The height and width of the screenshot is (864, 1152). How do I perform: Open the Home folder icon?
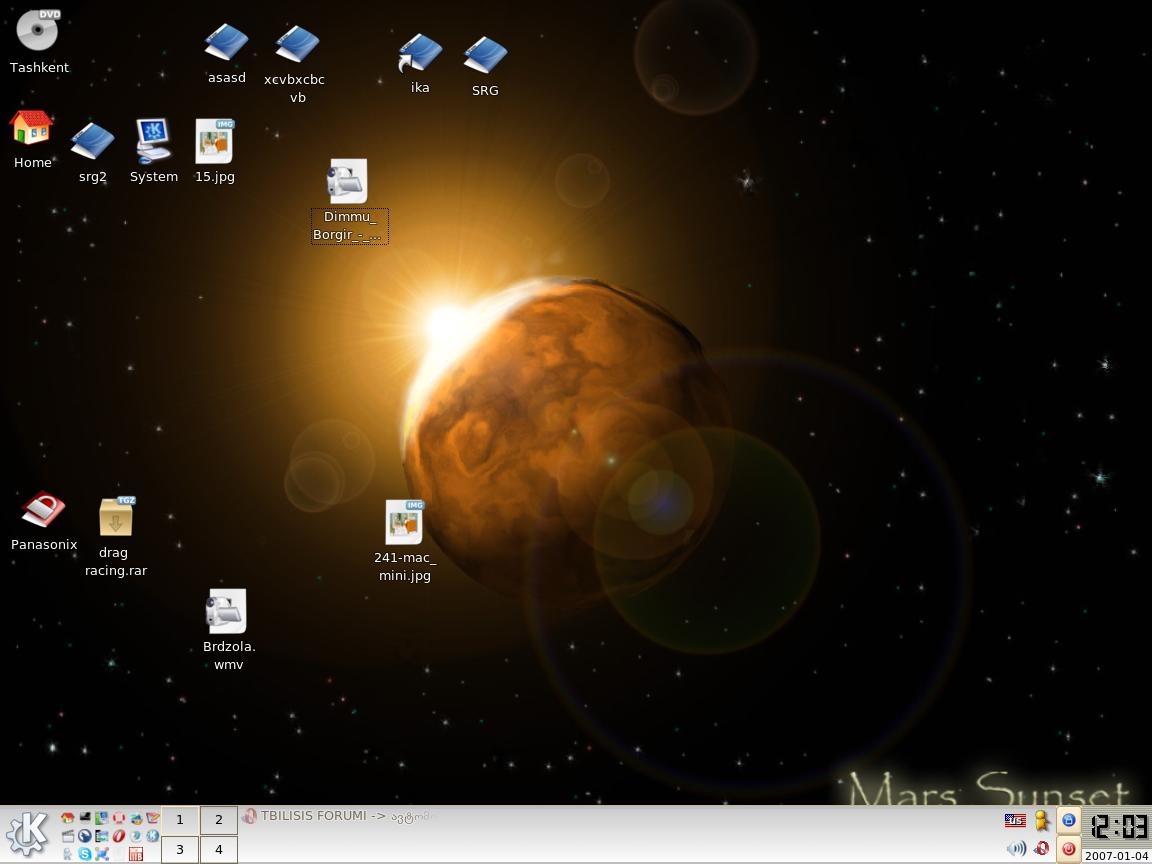(32, 130)
